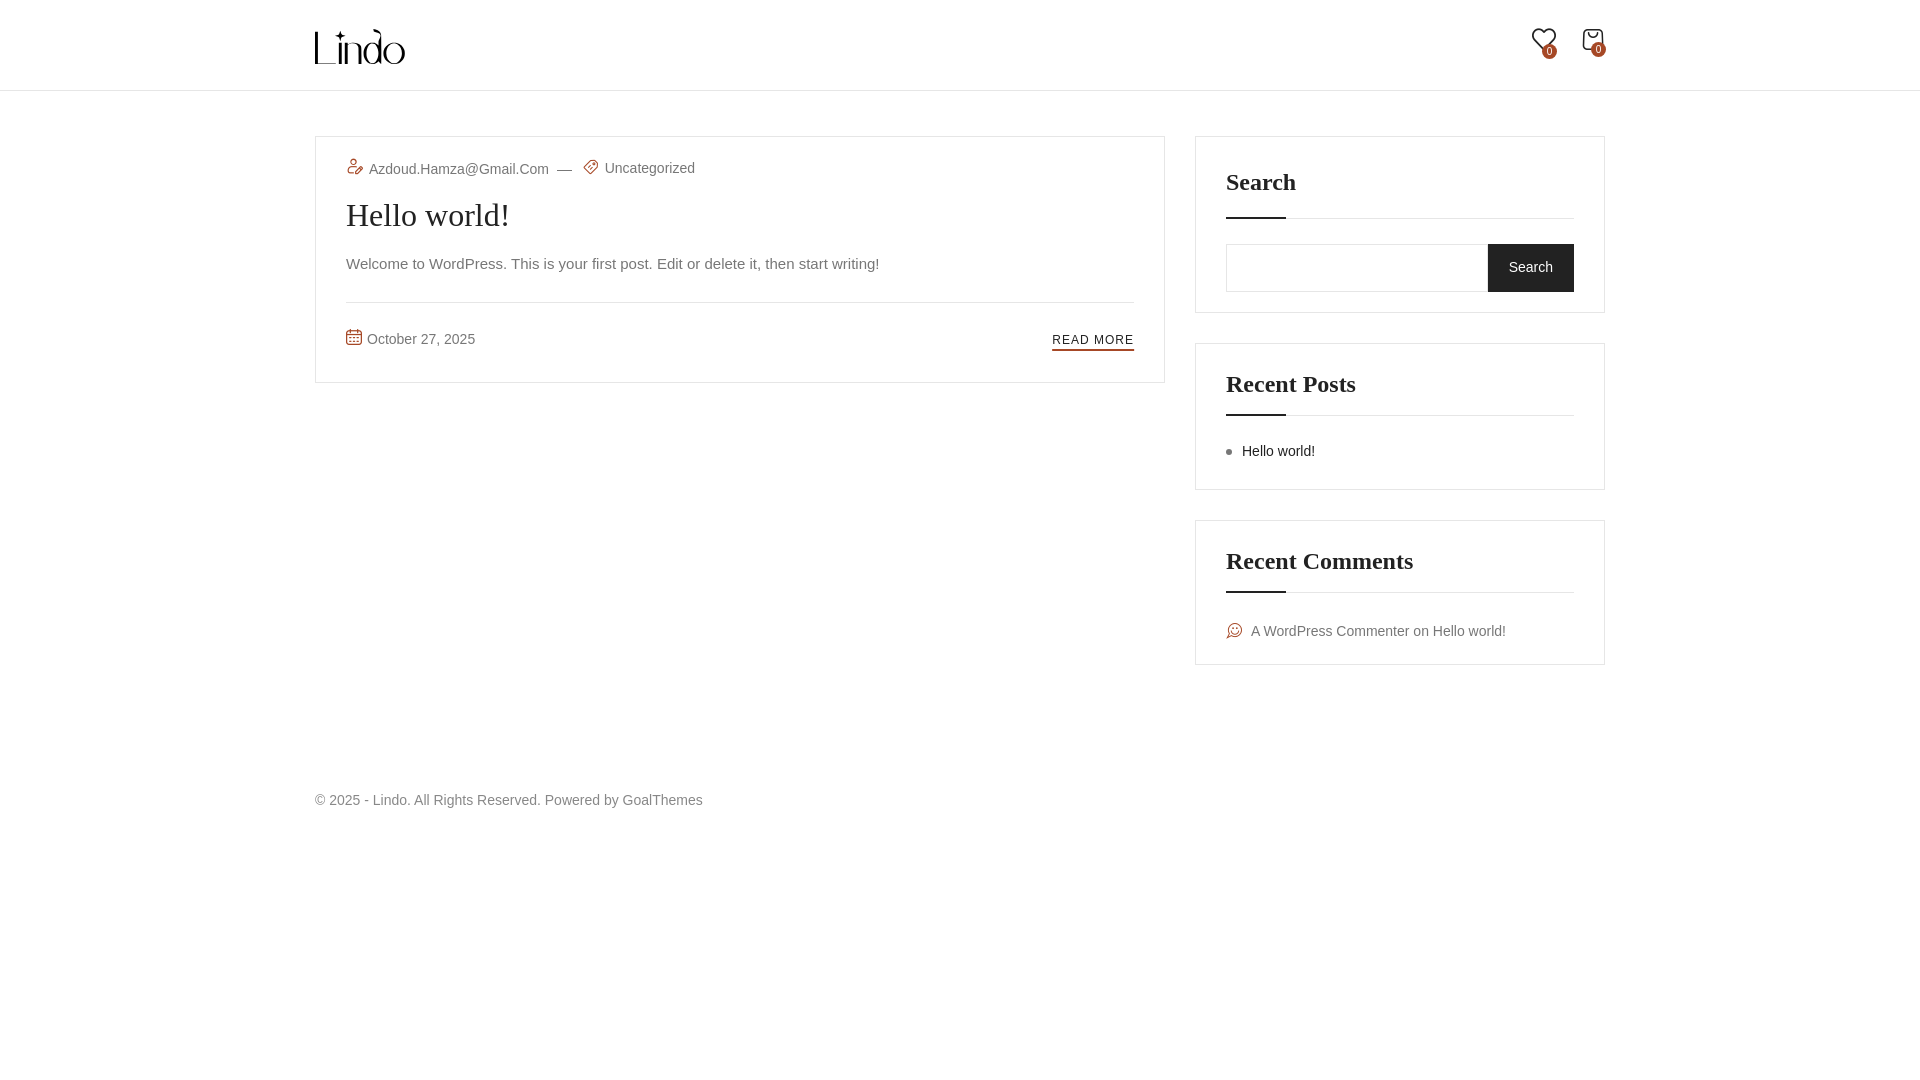Open author Azdoud.Hamza@Gmail.Com link

458,169
